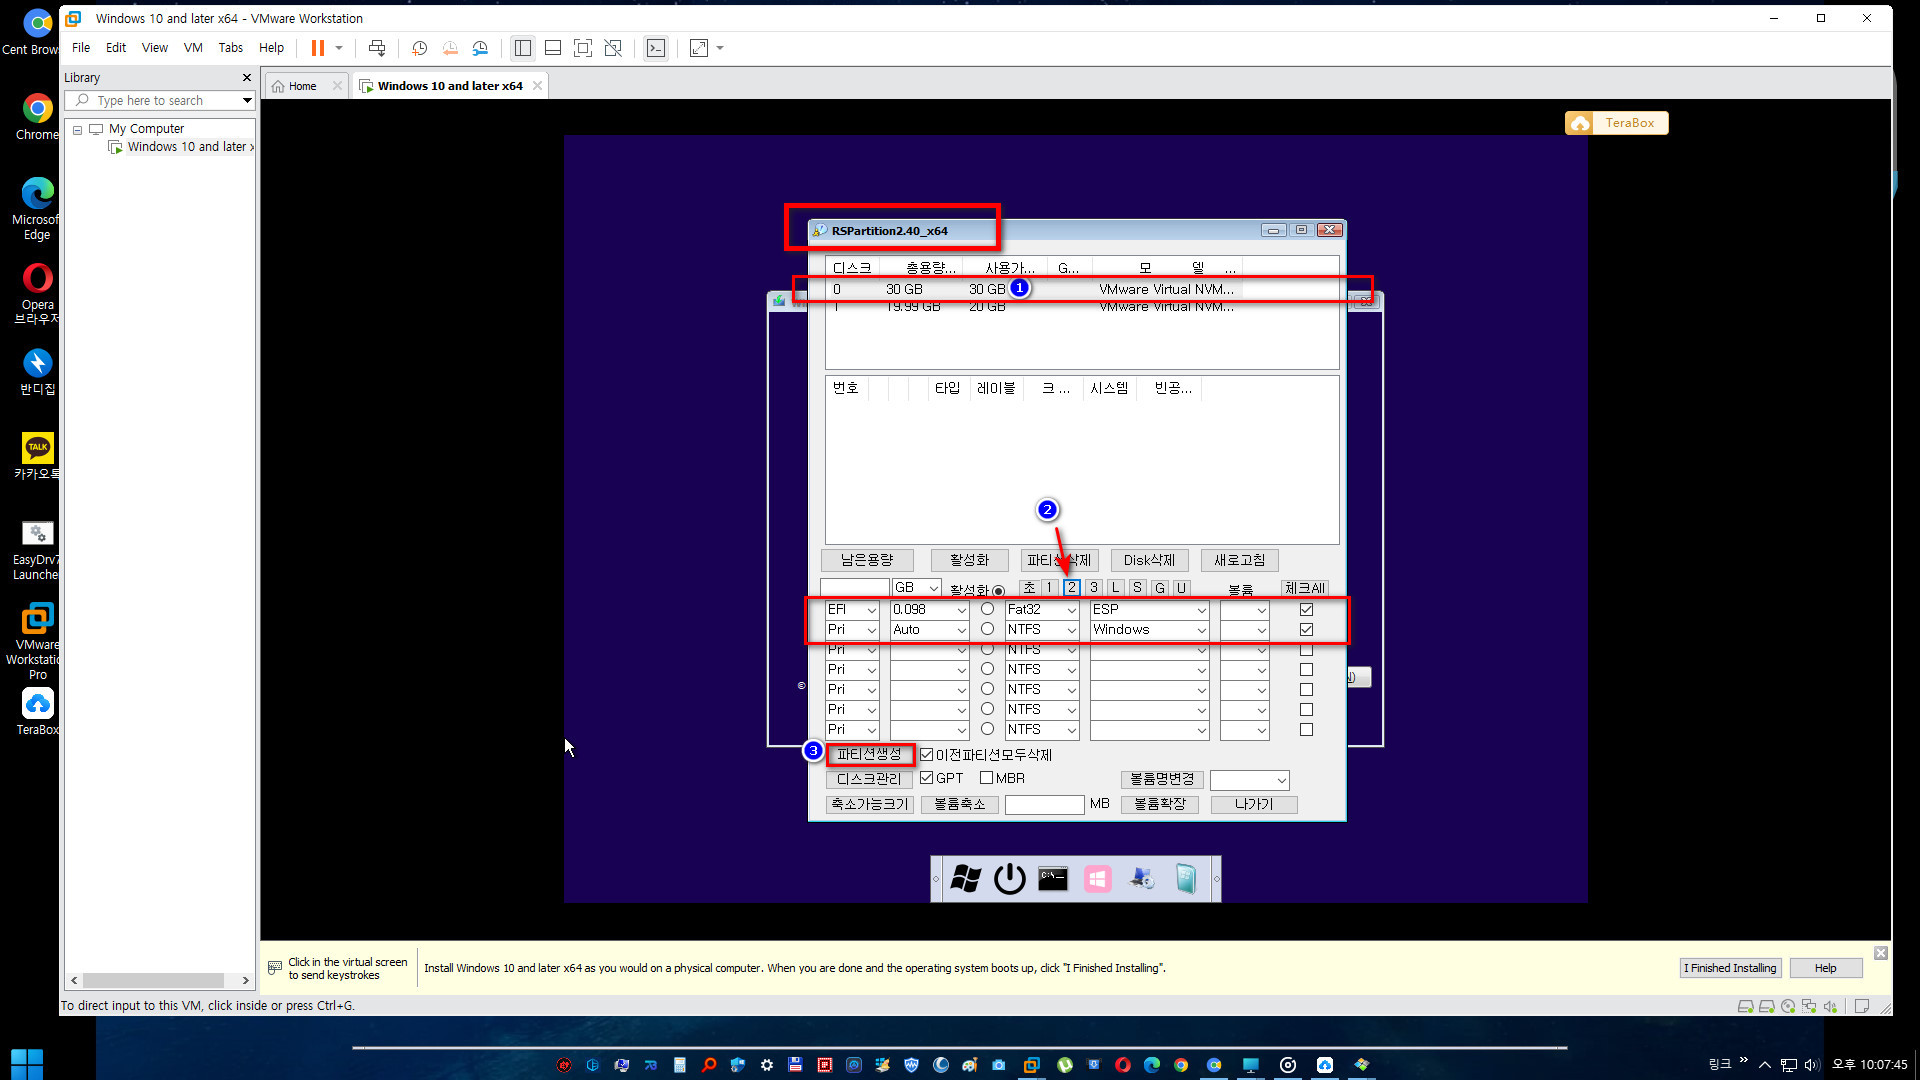Enter full screen mode icon

click(583, 48)
